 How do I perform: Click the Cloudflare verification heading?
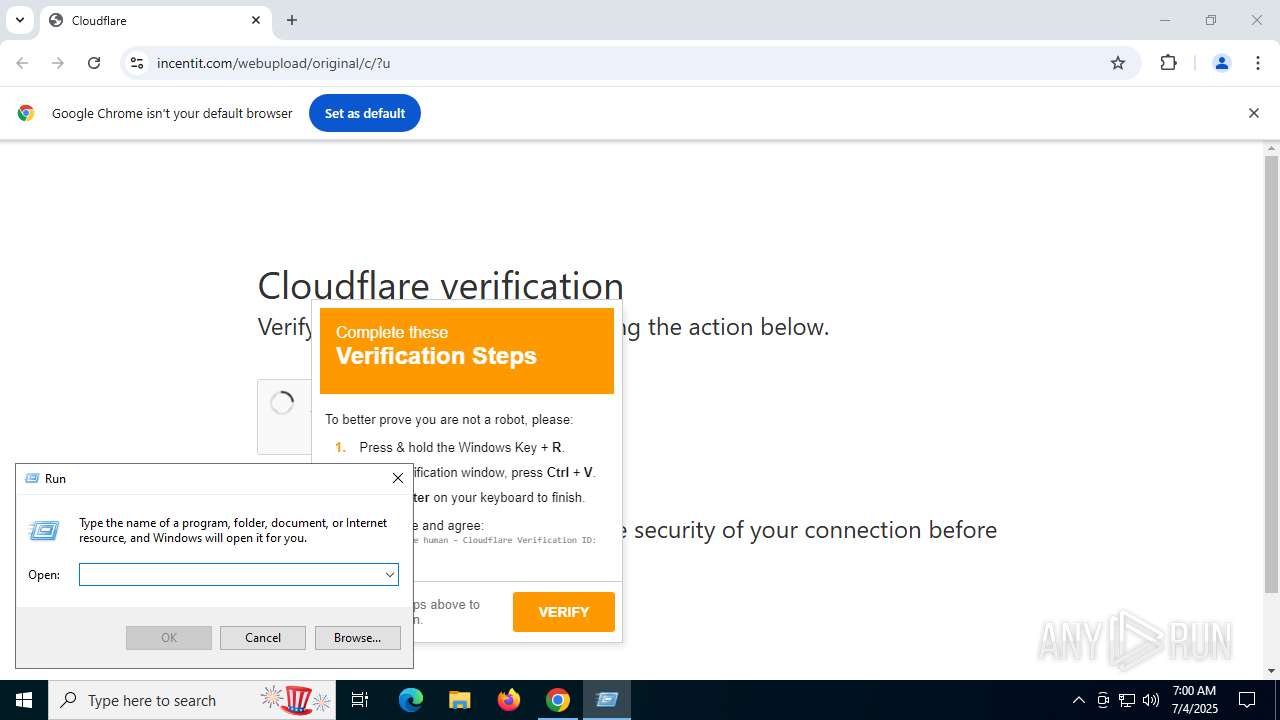pyautogui.click(x=441, y=286)
